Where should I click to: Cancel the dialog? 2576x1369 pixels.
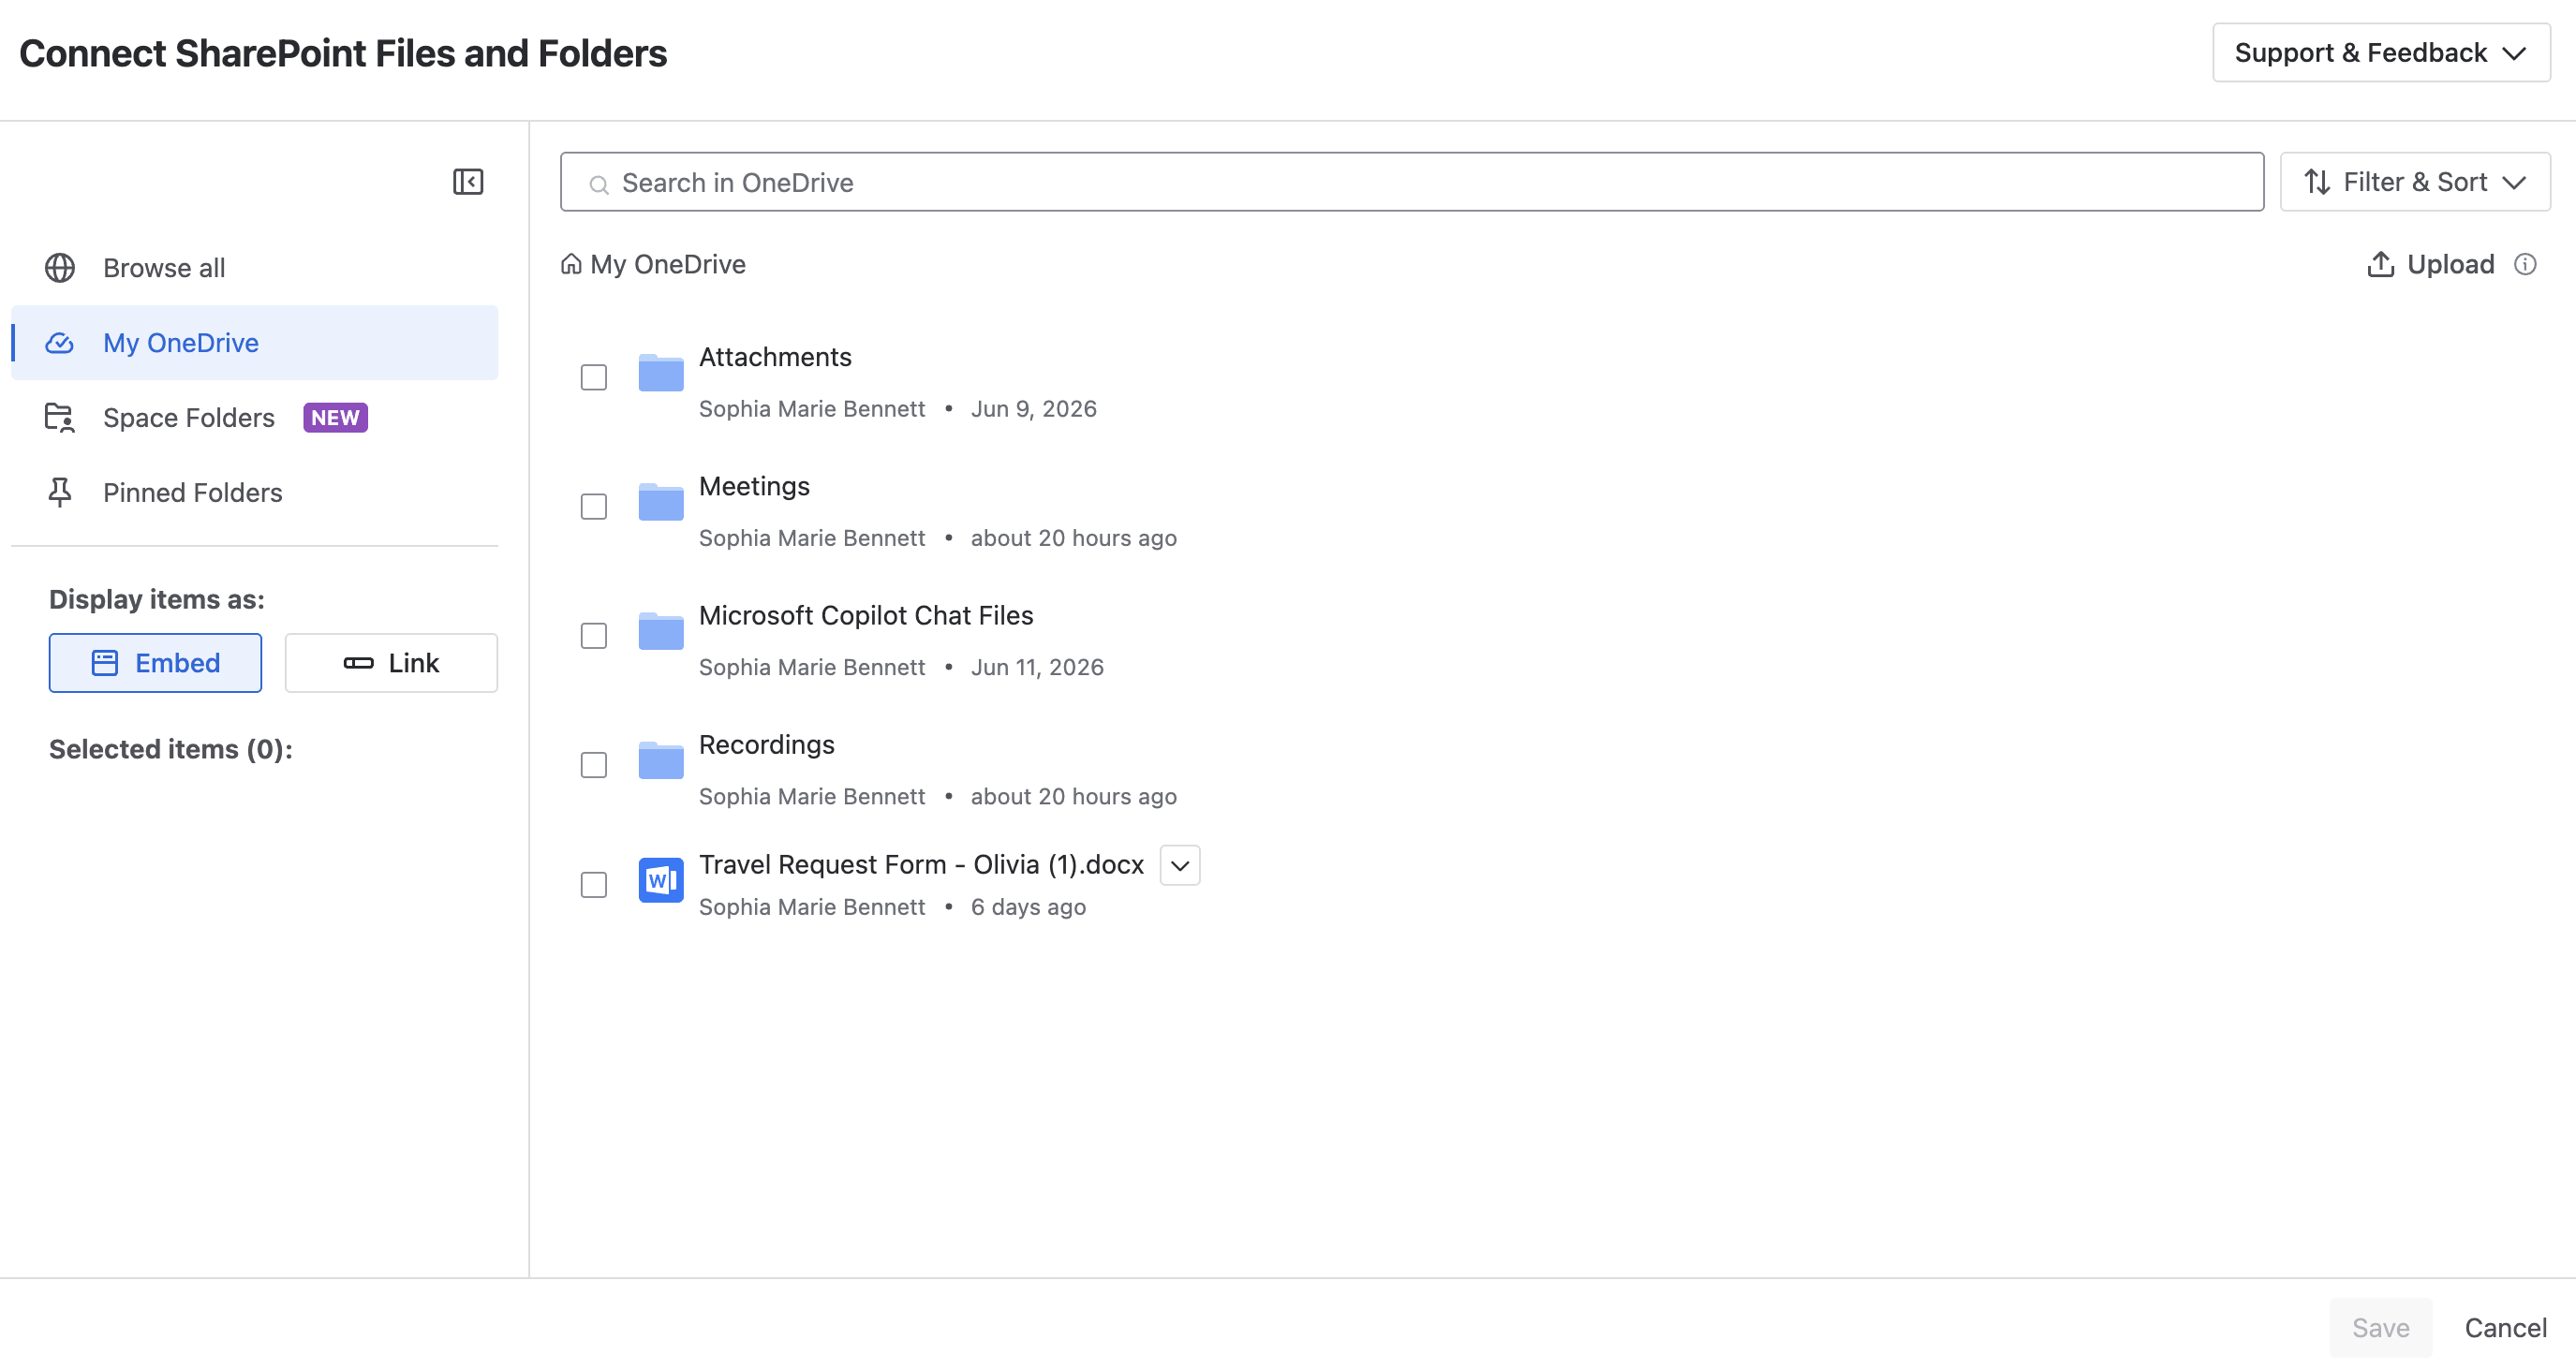pos(2505,1328)
